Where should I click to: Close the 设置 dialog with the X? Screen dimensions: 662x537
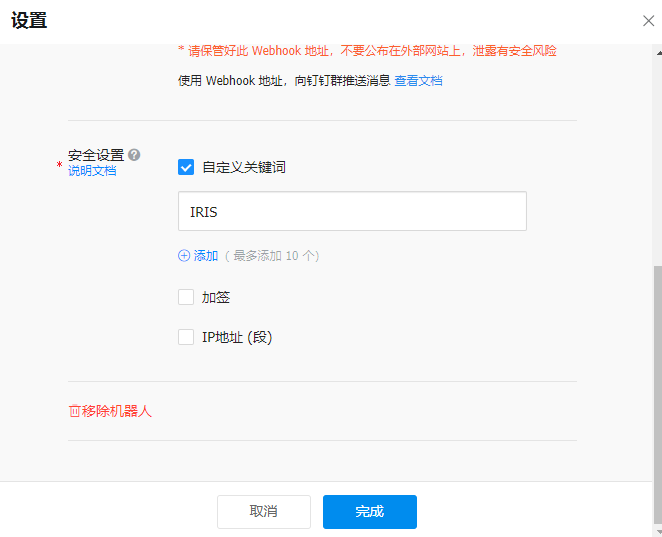[x=648, y=21]
